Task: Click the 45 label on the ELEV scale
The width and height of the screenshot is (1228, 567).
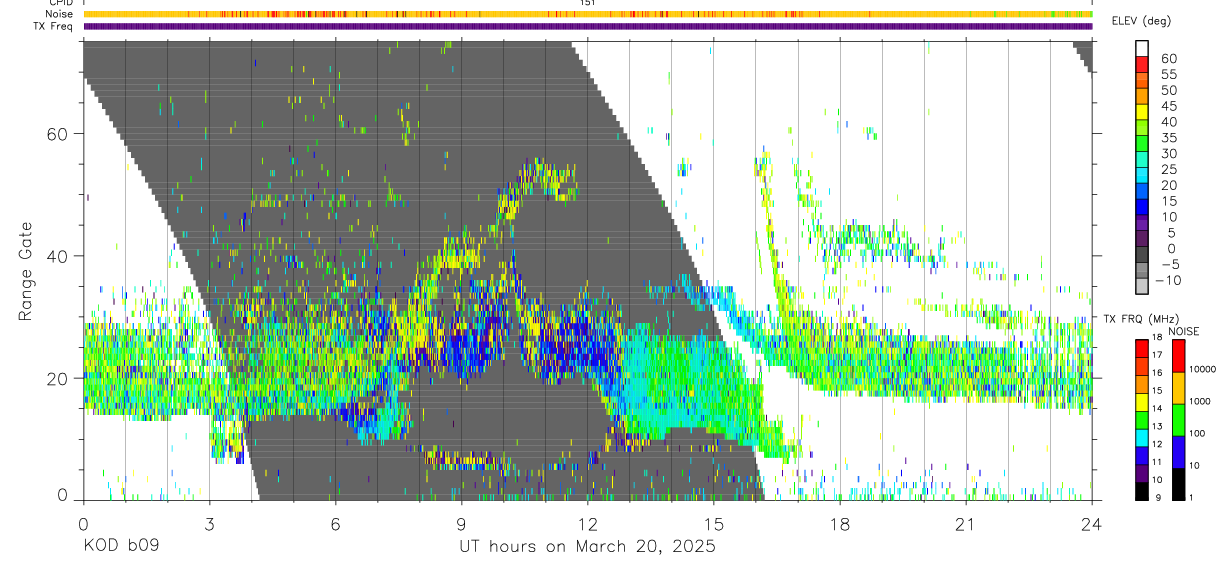Action: tap(1167, 106)
